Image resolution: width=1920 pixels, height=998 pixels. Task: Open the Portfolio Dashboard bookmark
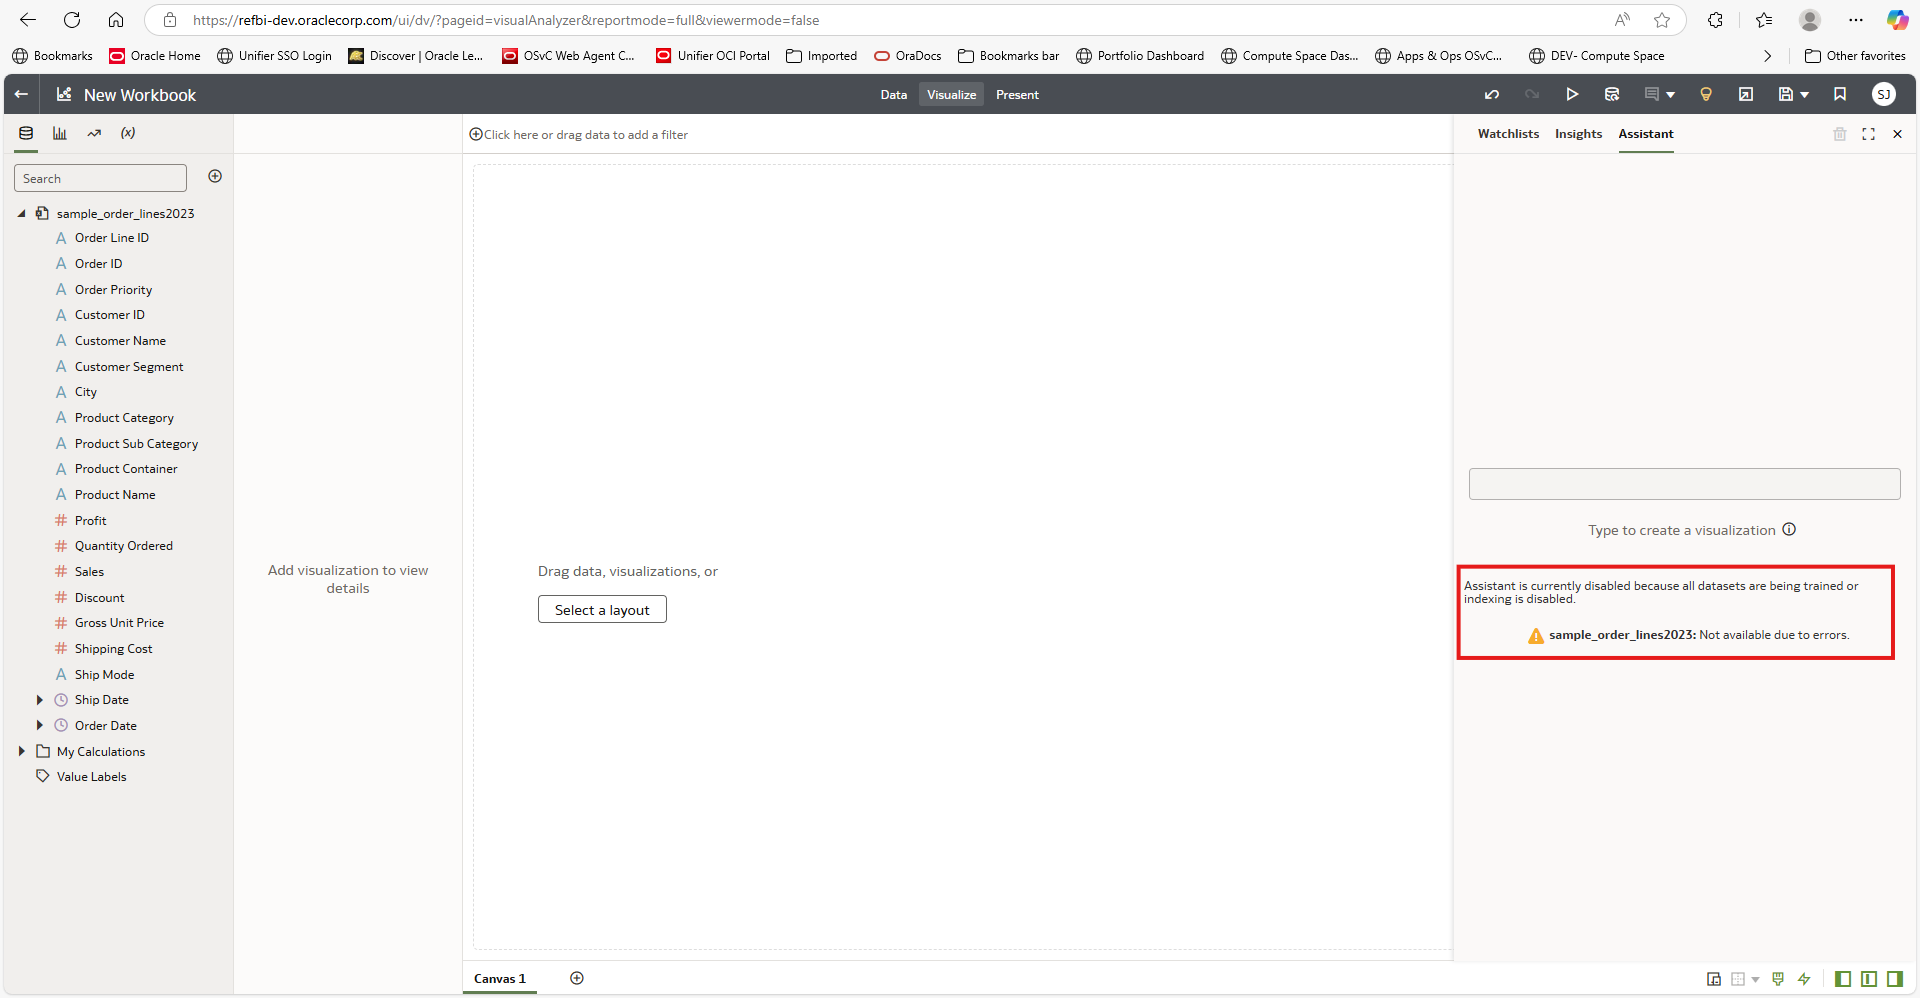[1140, 56]
